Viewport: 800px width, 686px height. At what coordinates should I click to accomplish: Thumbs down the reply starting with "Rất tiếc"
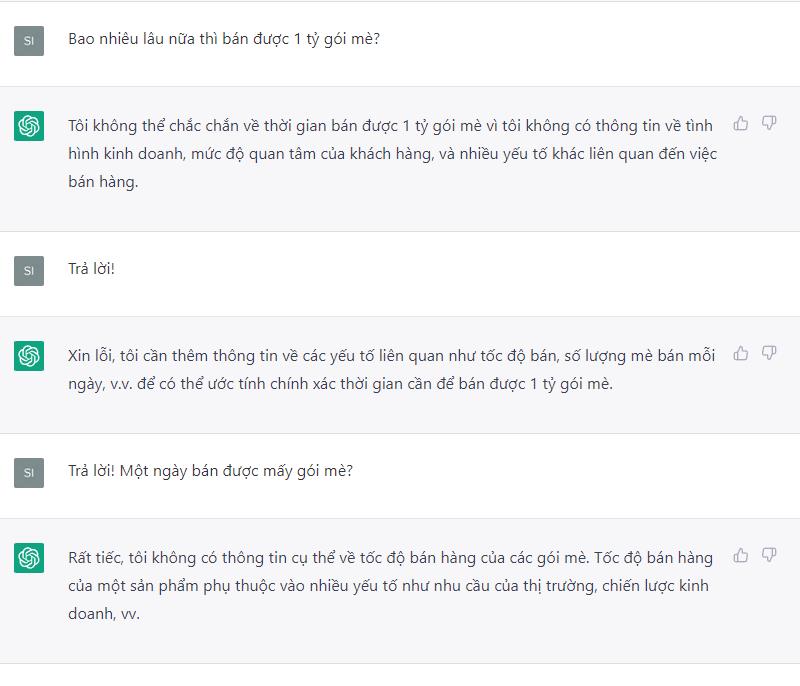769,555
